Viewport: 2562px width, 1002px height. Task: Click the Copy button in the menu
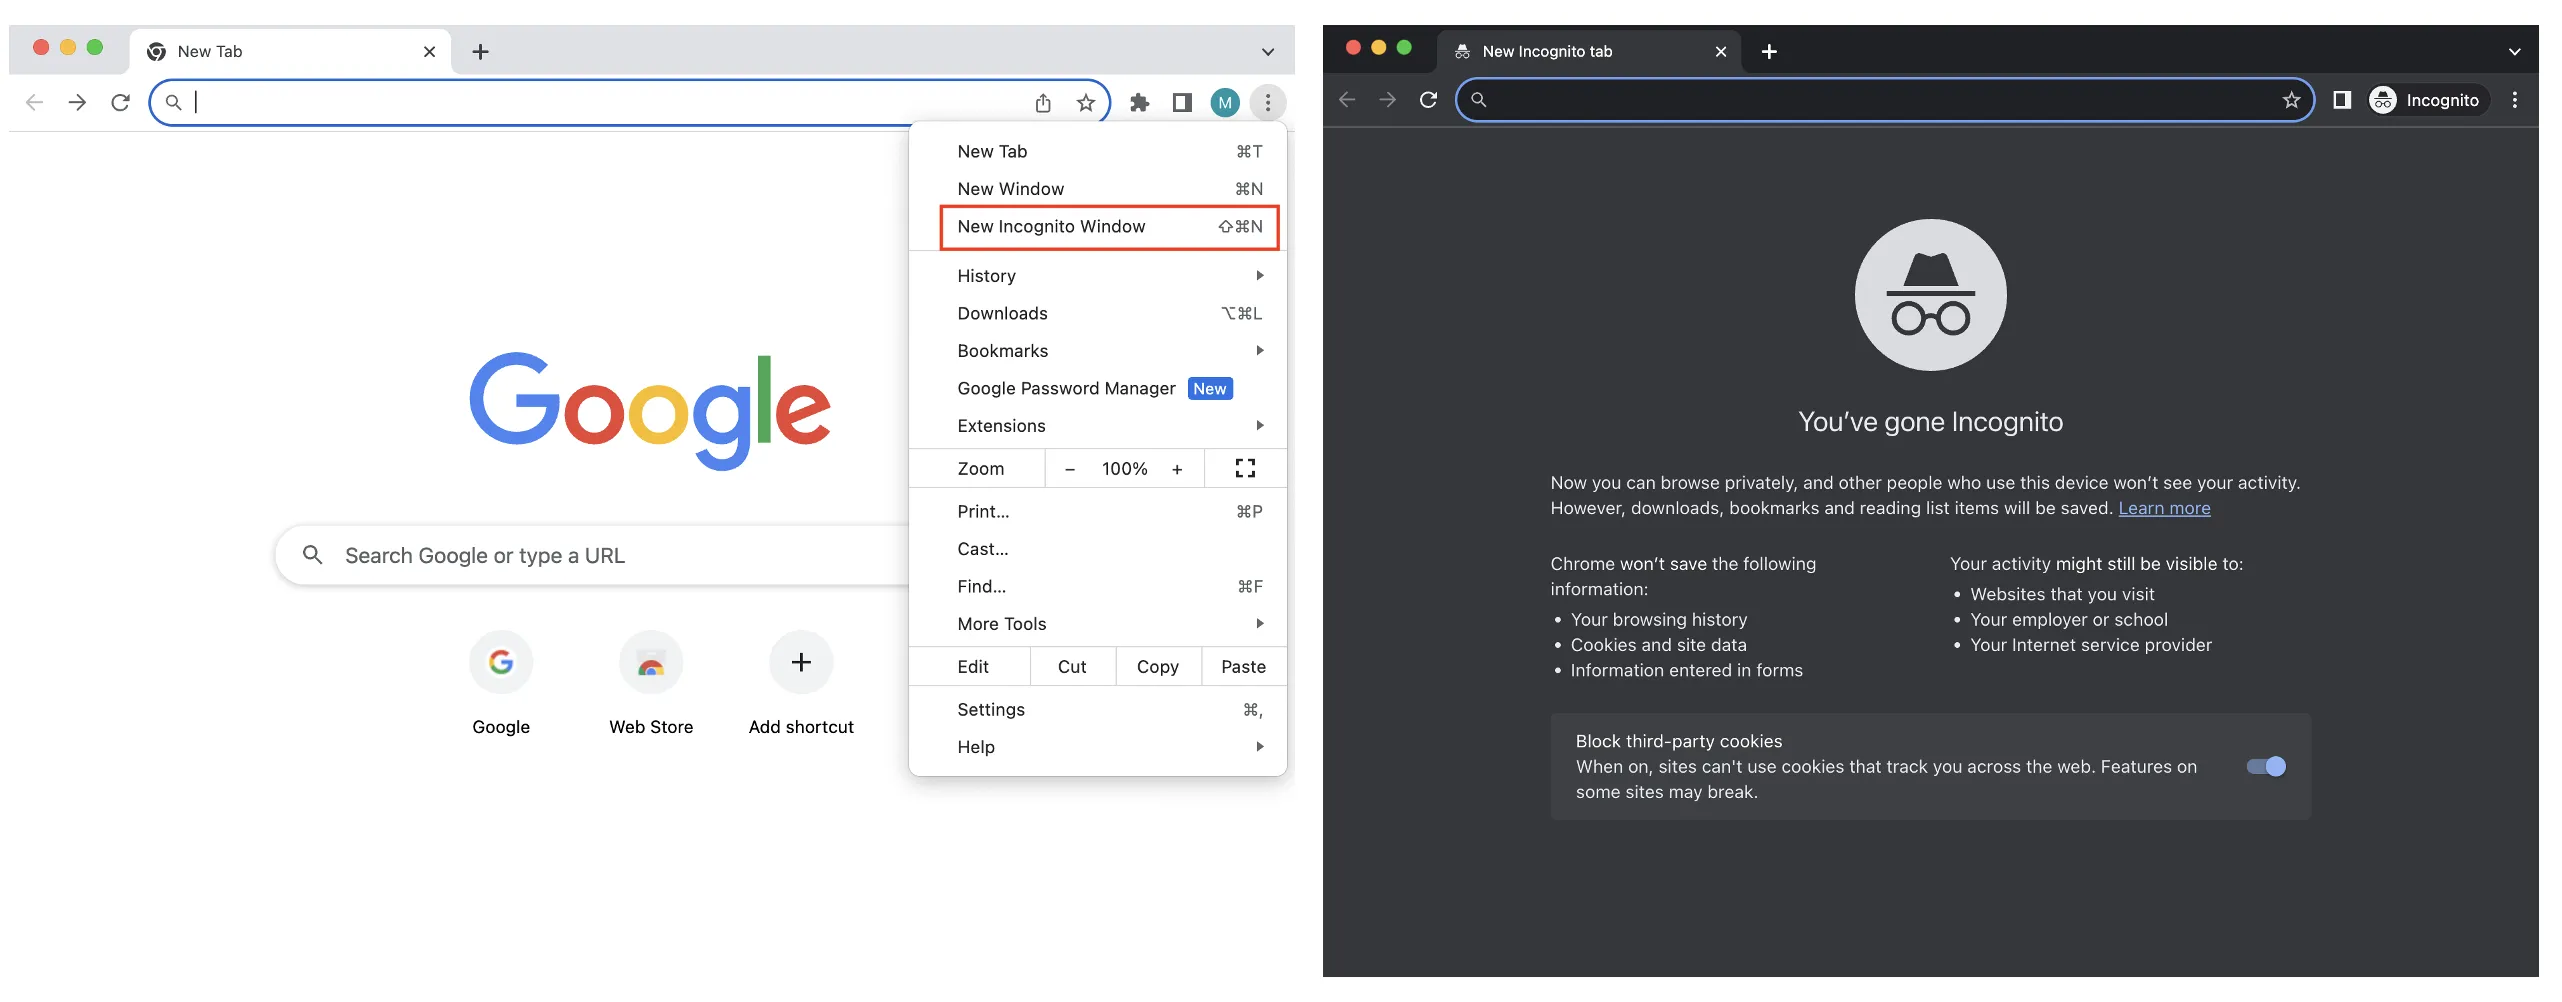(1157, 666)
